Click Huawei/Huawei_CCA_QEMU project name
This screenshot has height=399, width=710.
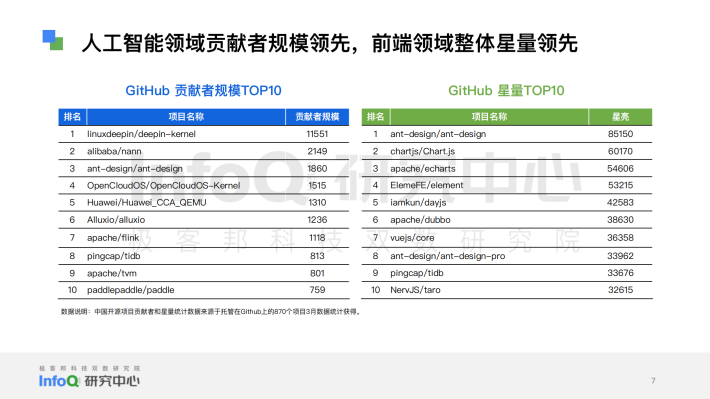pyautogui.click(x=147, y=202)
